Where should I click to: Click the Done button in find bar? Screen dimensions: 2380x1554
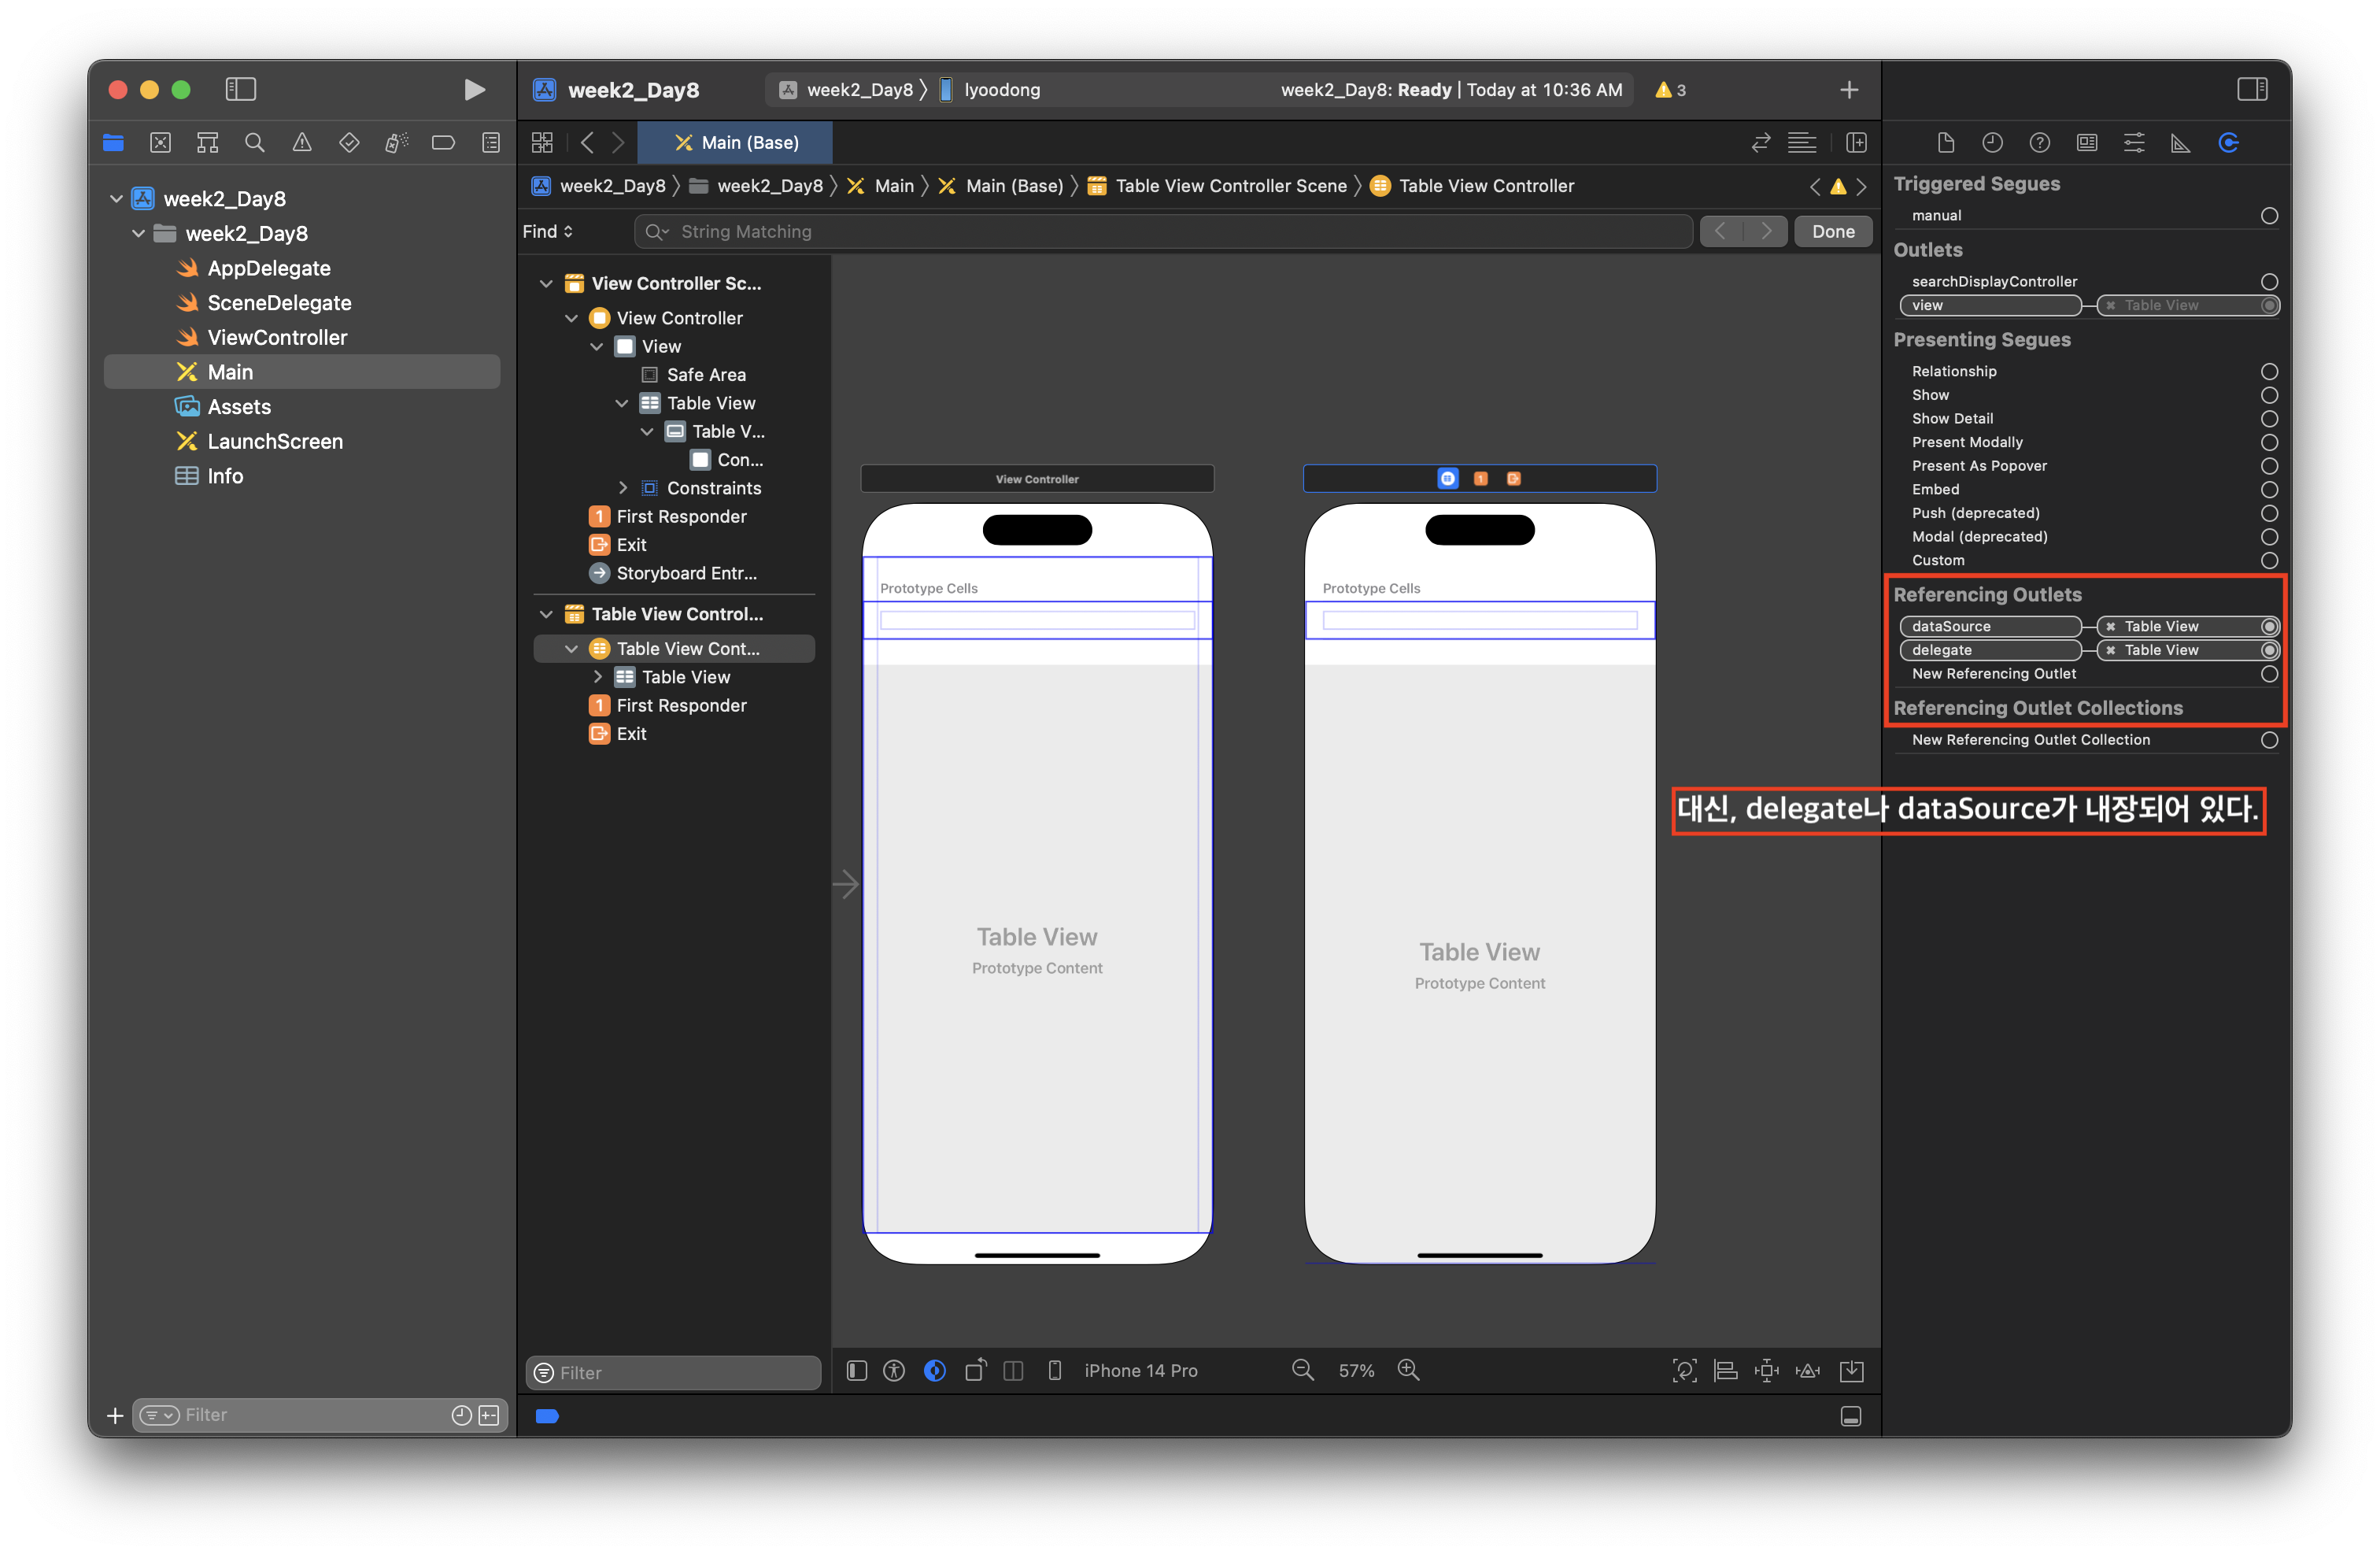[x=1832, y=232]
